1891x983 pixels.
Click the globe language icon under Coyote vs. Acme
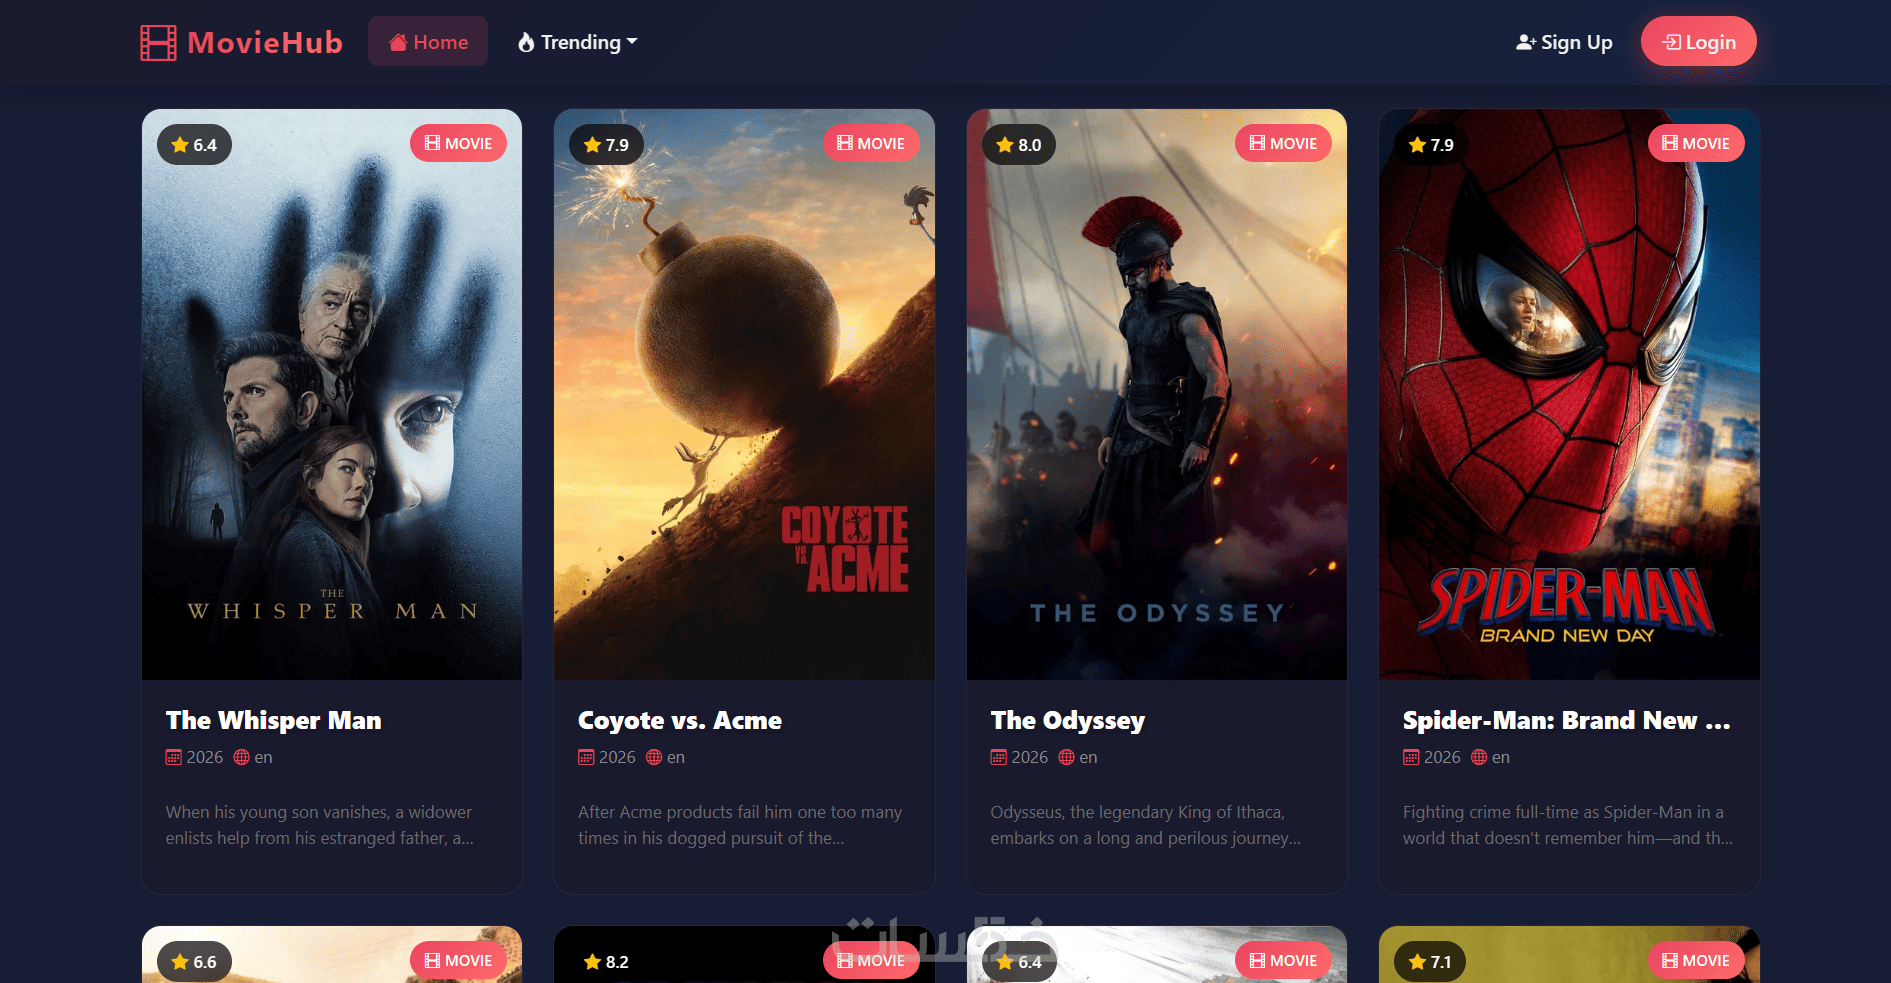(x=654, y=757)
